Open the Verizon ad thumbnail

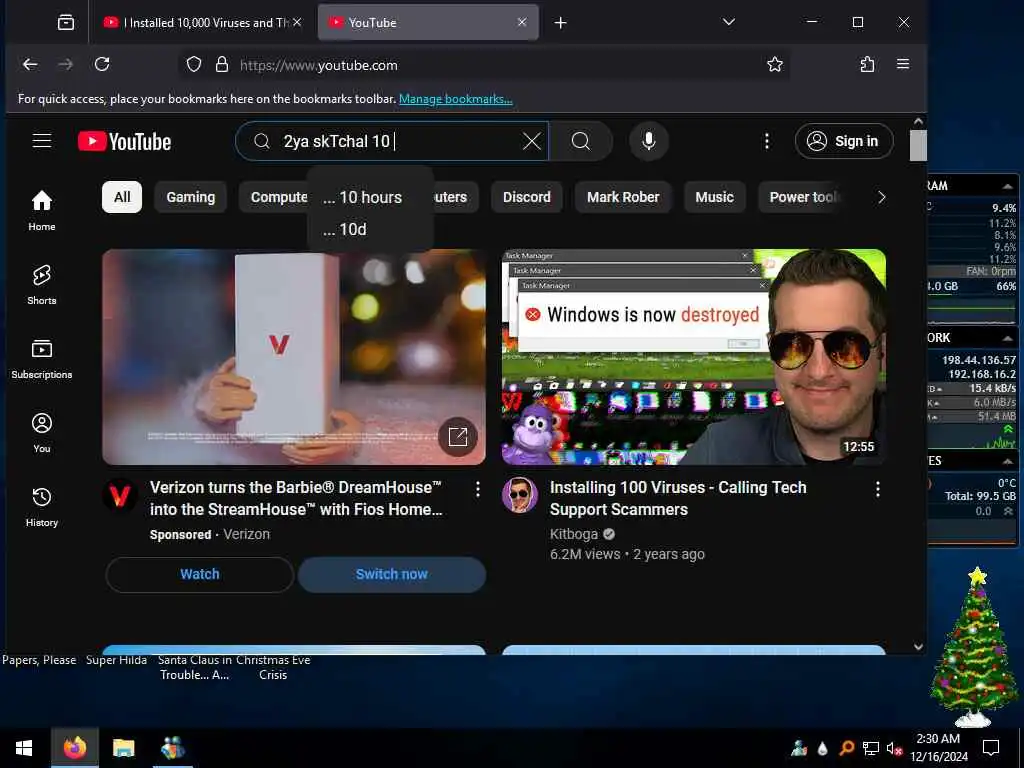(x=294, y=357)
